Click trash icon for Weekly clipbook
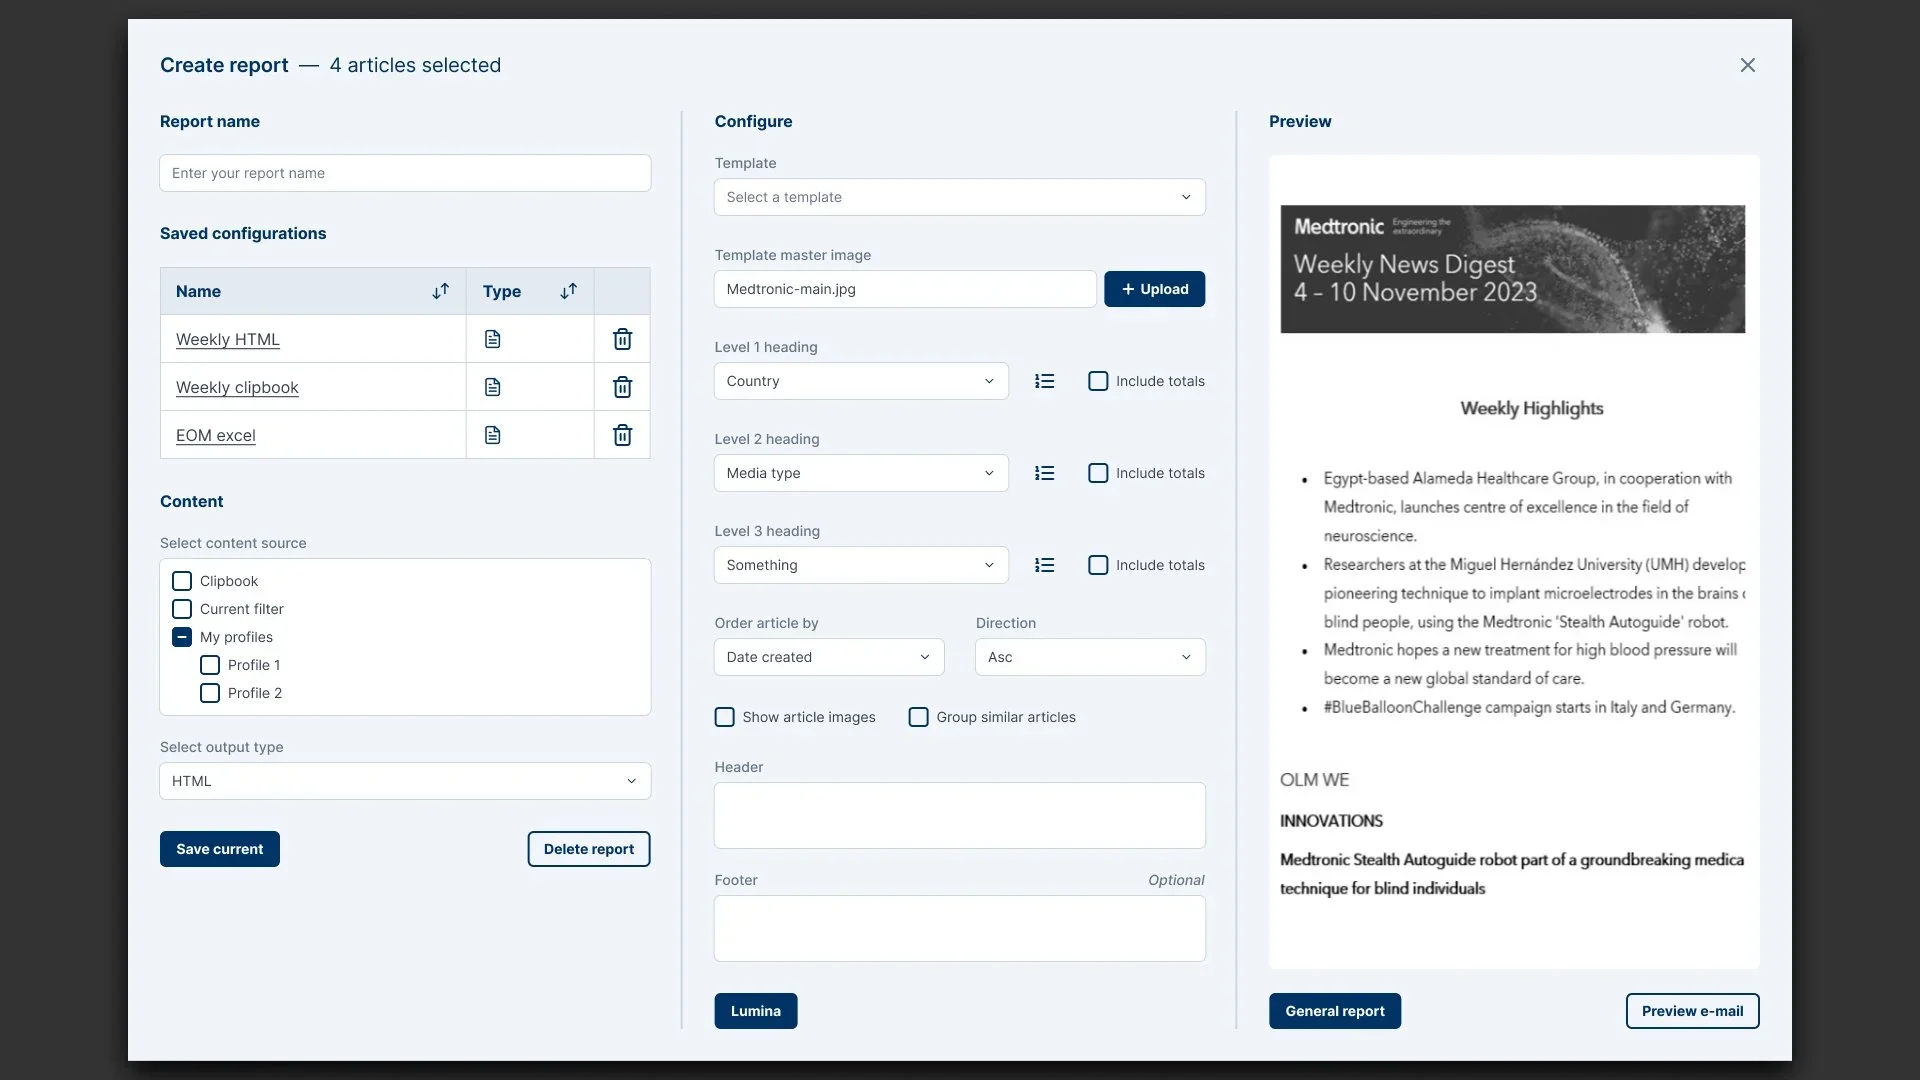This screenshot has height=1080, width=1920. click(622, 387)
